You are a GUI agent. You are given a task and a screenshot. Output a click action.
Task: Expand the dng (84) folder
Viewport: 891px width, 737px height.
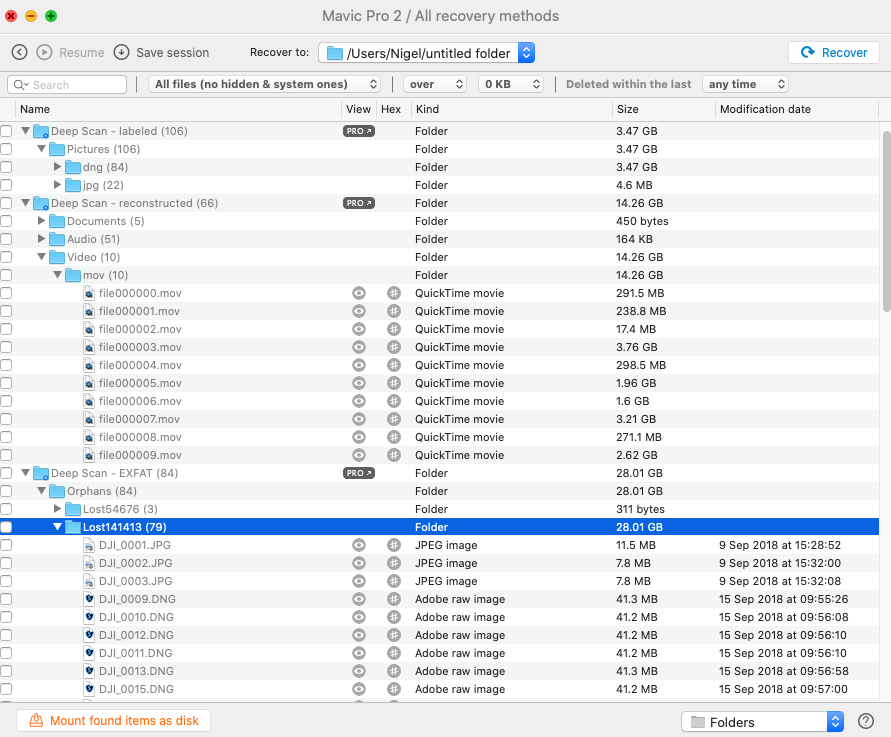(57, 166)
